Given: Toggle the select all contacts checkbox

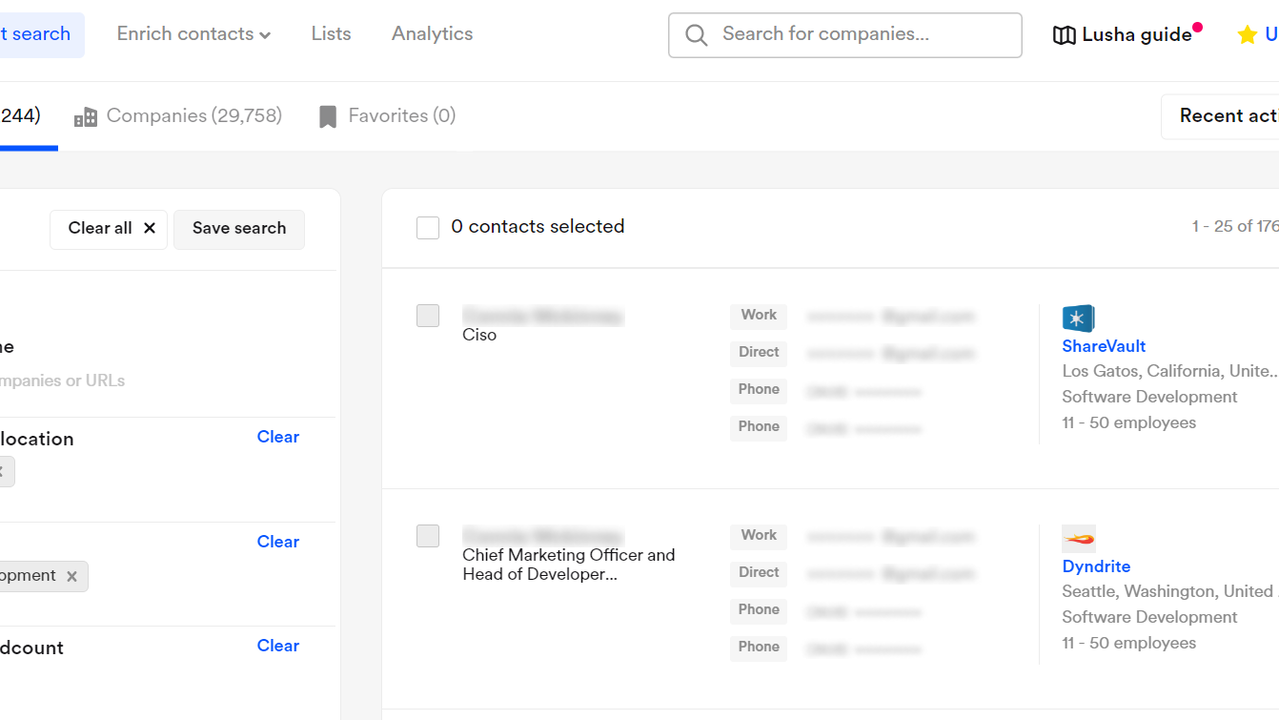Looking at the screenshot, I should (428, 228).
